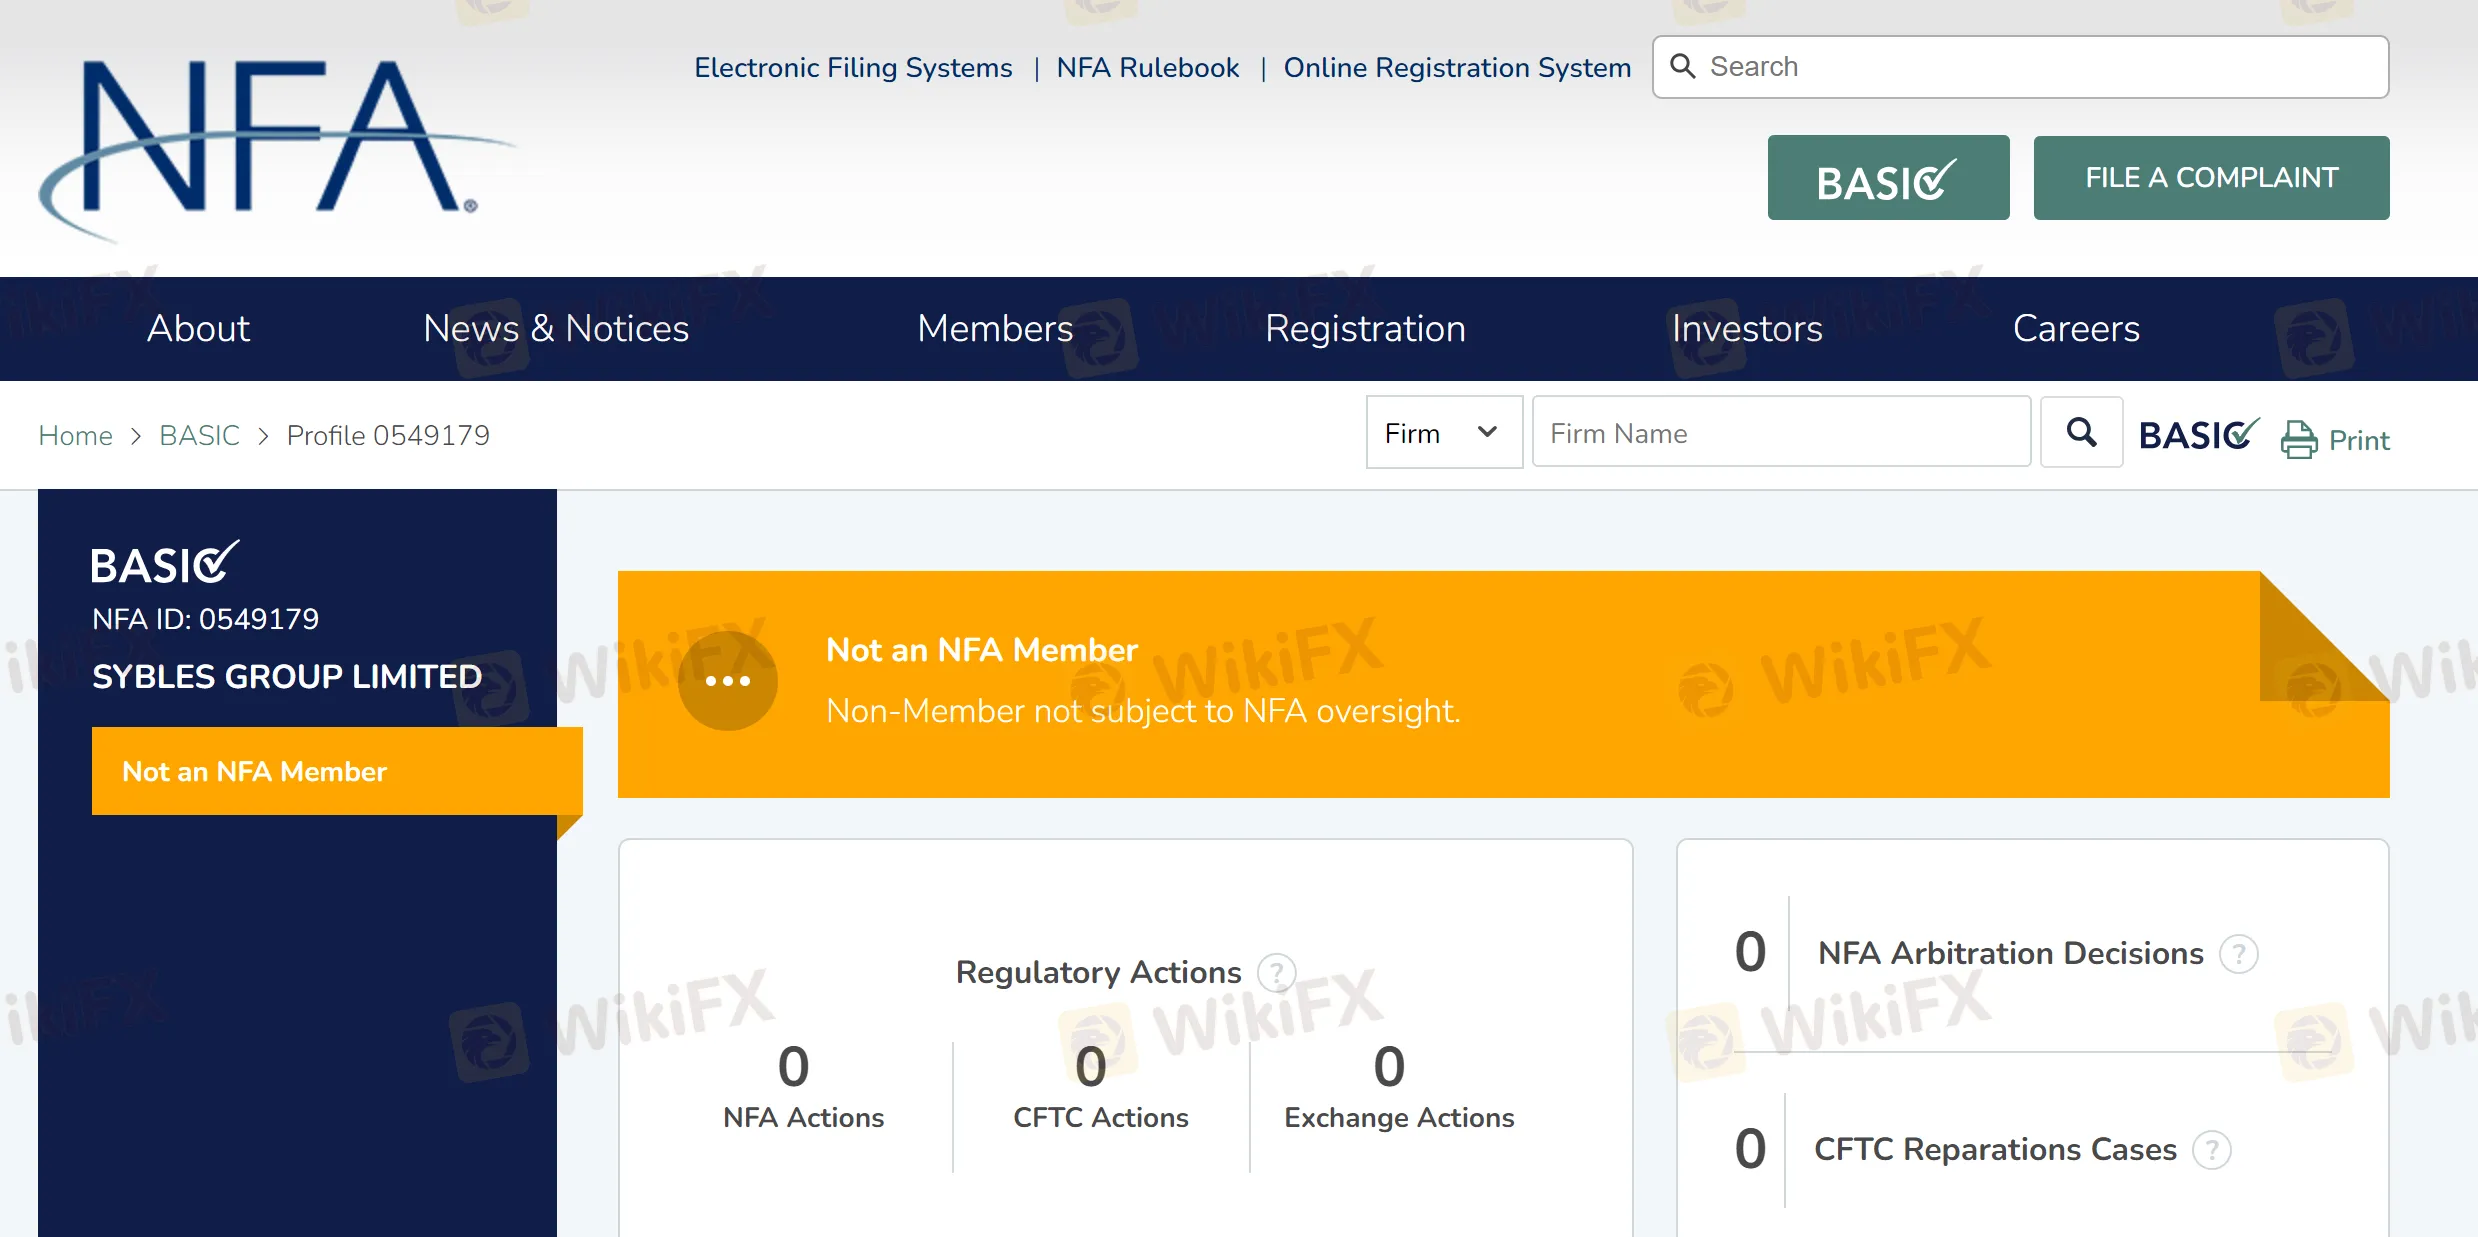Image resolution: width=2478 pixels, height=1237 pixels.
Task: Click the FILE A COMPLAINT button
Action: [x=2211, y=177]
